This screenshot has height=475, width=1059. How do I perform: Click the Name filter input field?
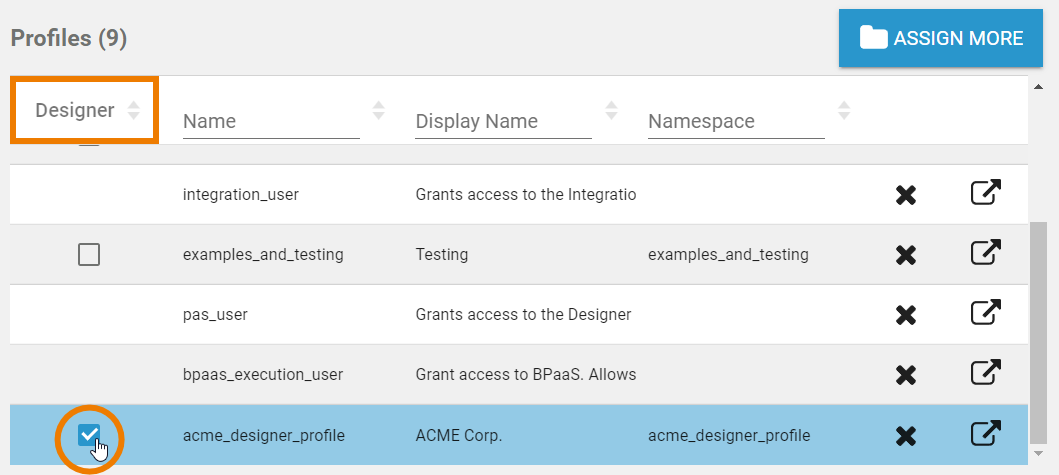(x=270, y=122)
